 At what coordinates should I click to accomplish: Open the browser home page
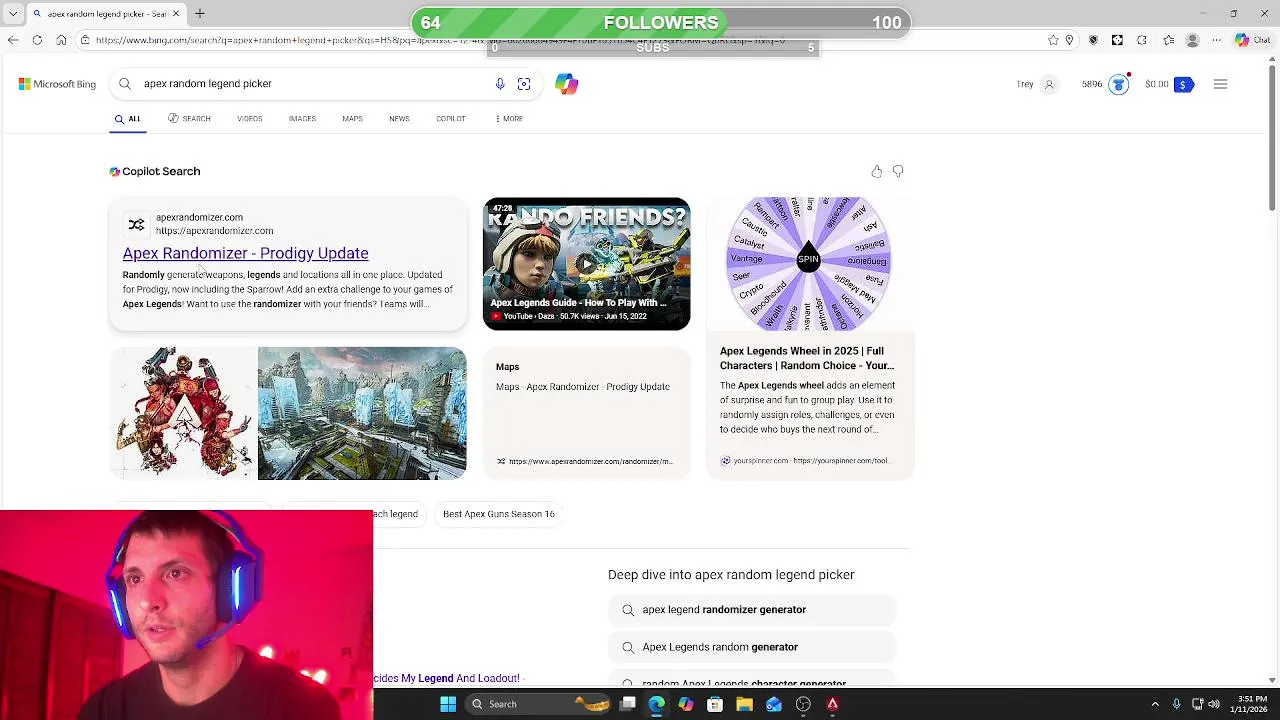click(61, 40)
